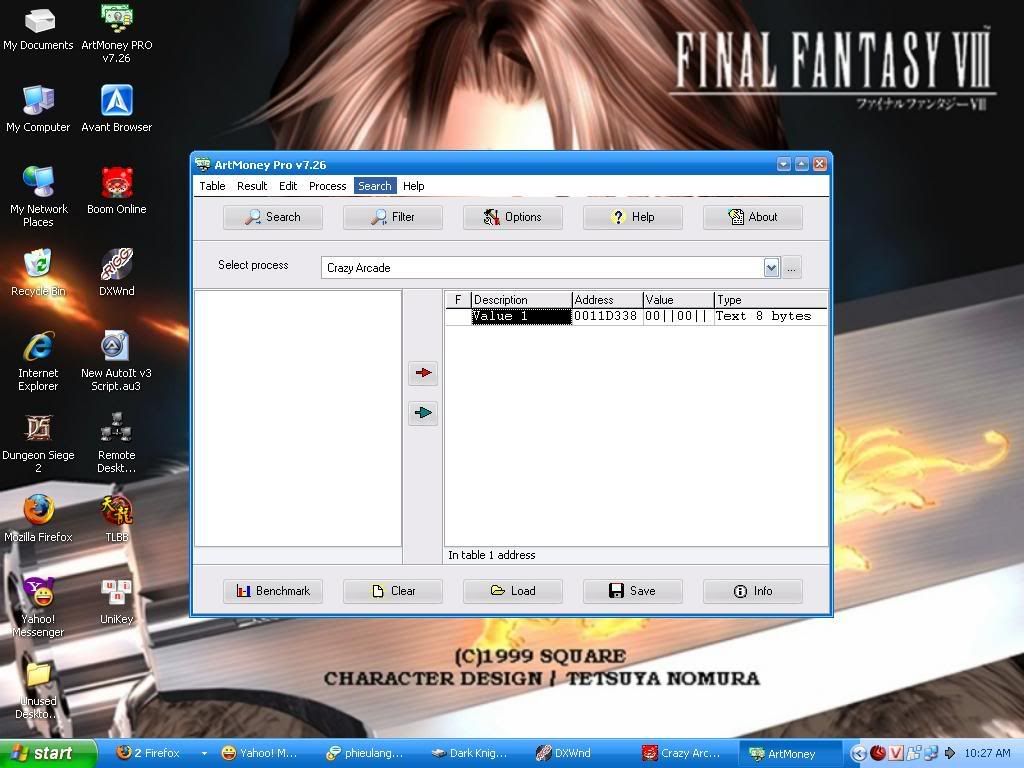This screenshot has width=1024, height=768.
Task: Click the red arrow transfer button in ArtMoney
Action: 423,373
